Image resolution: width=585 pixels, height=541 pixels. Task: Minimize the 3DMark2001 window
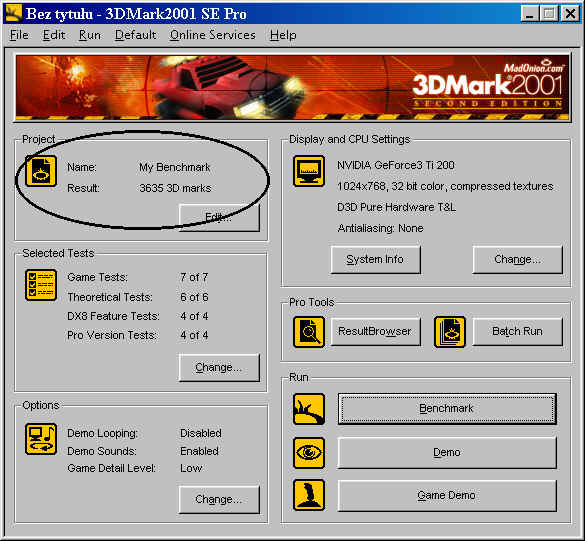[x=530, y=14]
